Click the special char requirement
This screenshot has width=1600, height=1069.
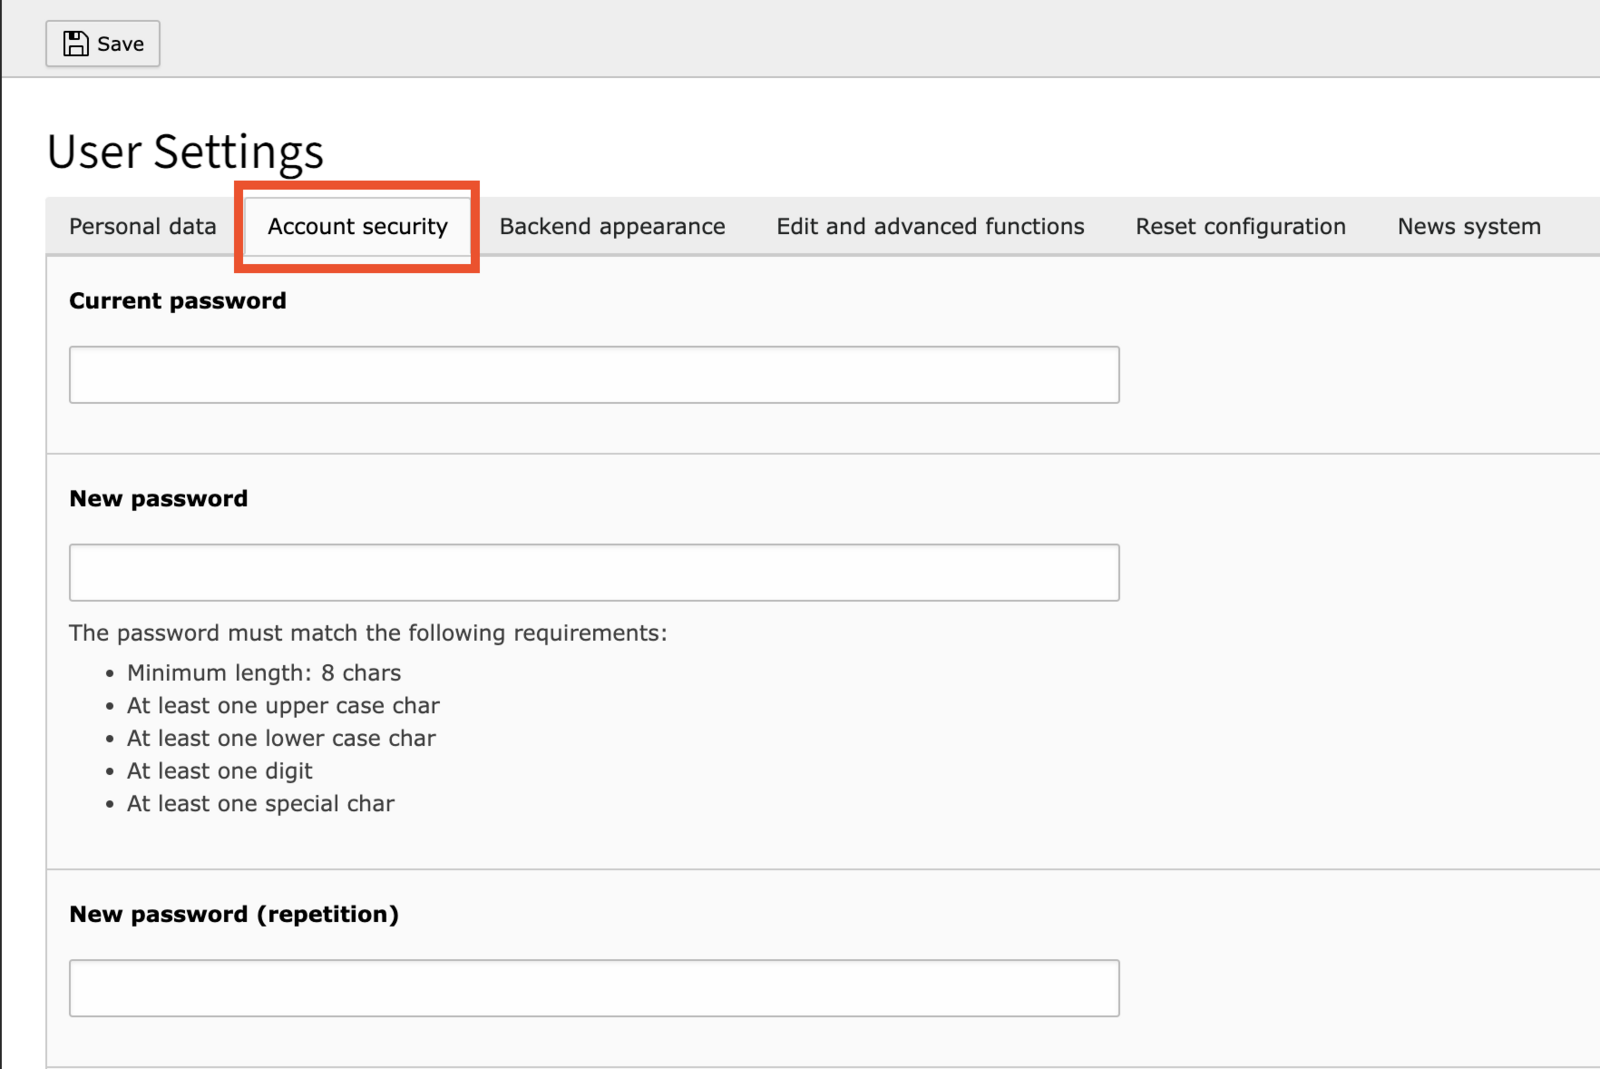pos(260,804)
